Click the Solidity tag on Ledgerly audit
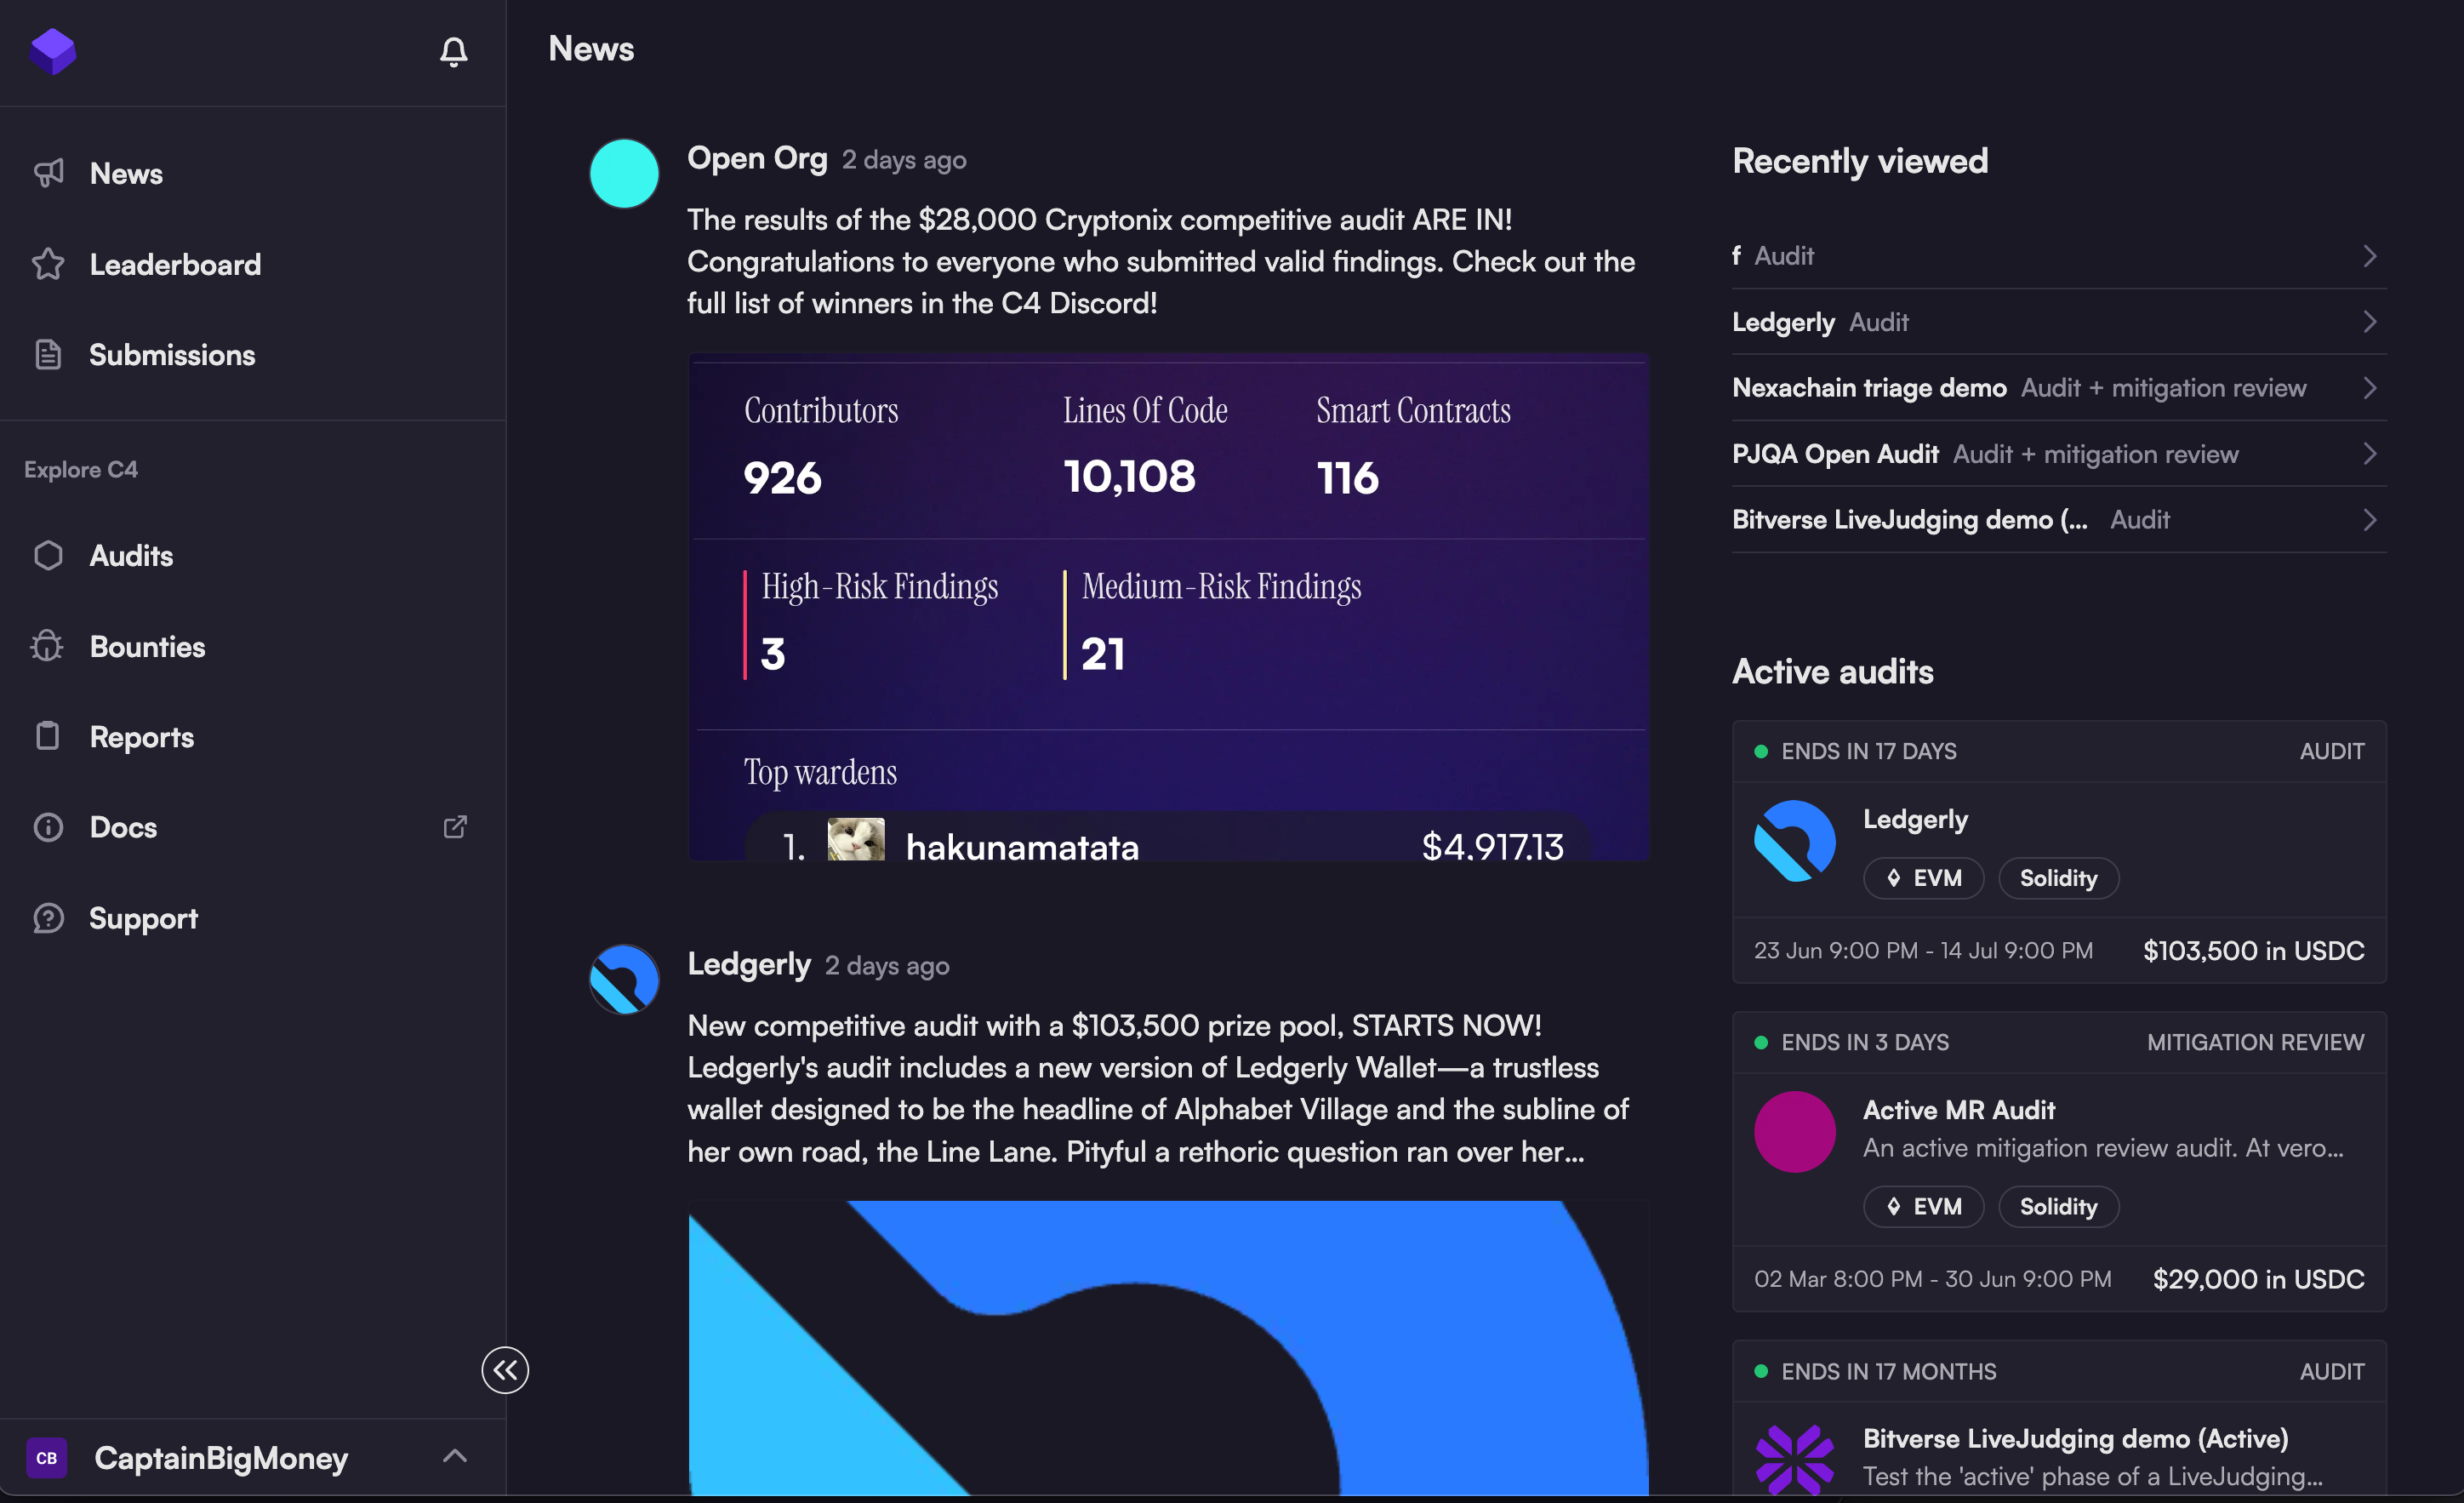This screenshot has height=1503, width=2464. [x=2058, y=878]
